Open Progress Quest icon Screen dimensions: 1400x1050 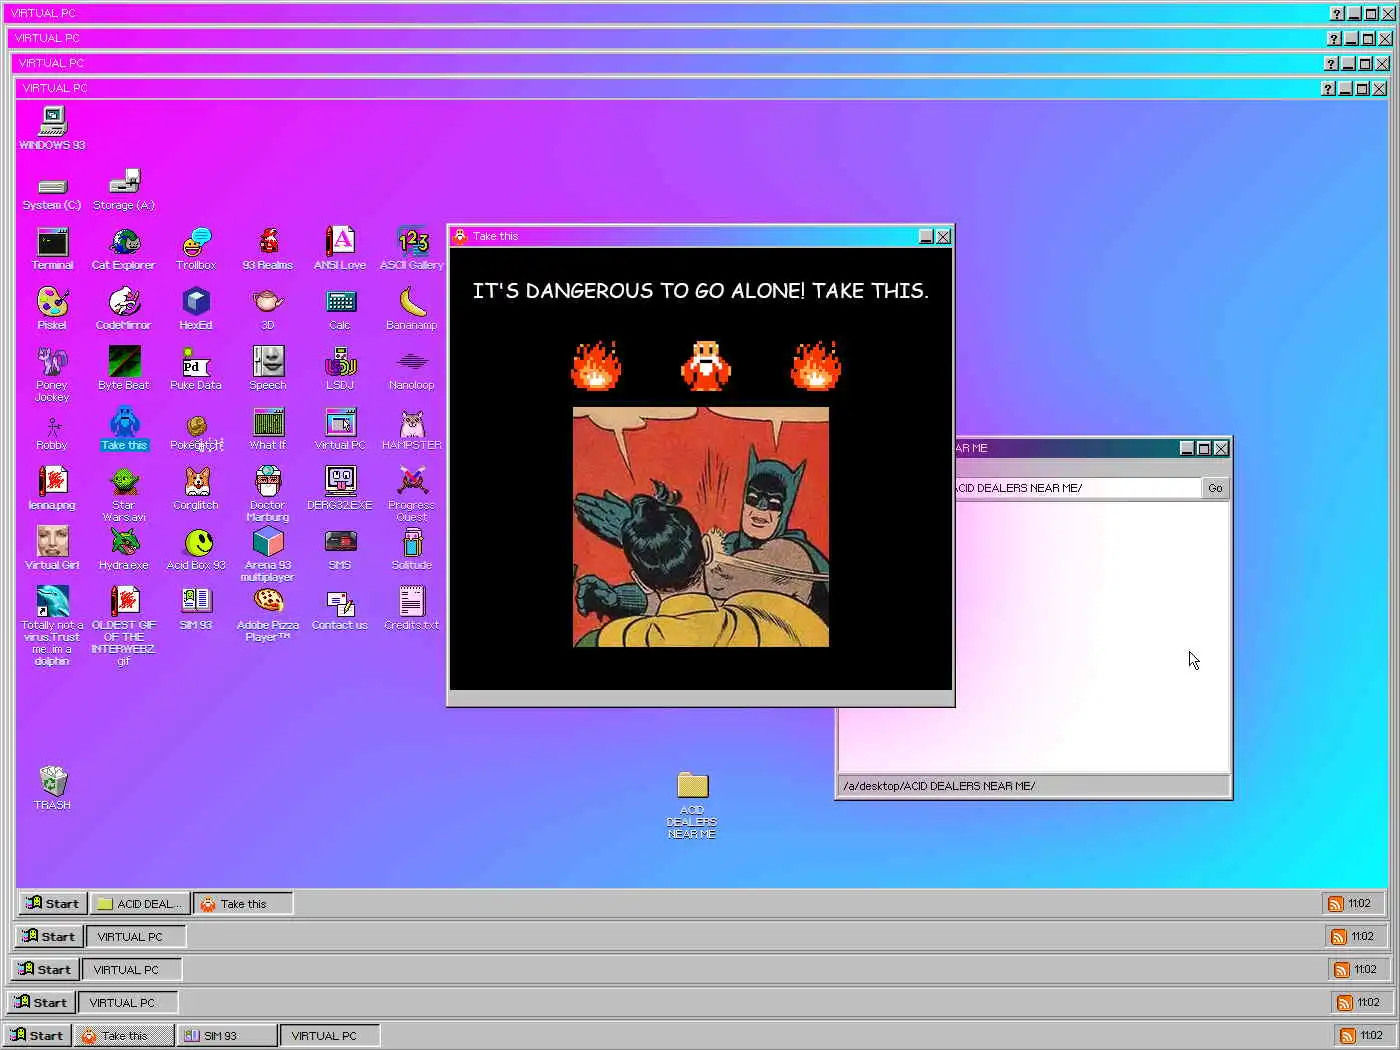[412, 494]
